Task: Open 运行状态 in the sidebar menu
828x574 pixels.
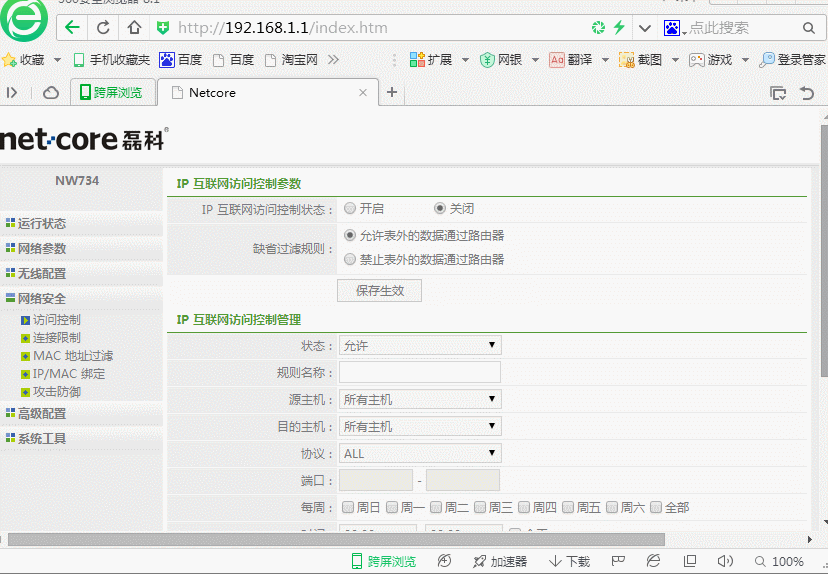Action: [42, 224]
